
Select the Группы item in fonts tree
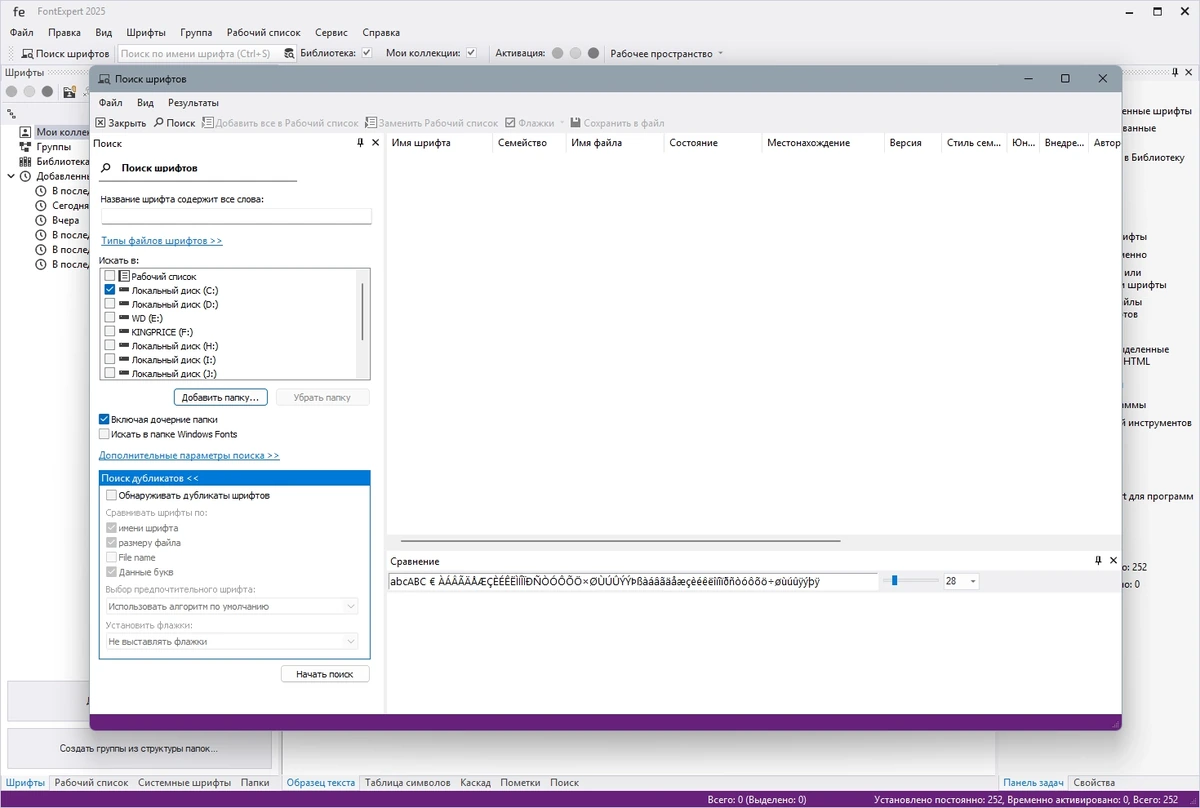coord(54,146)
